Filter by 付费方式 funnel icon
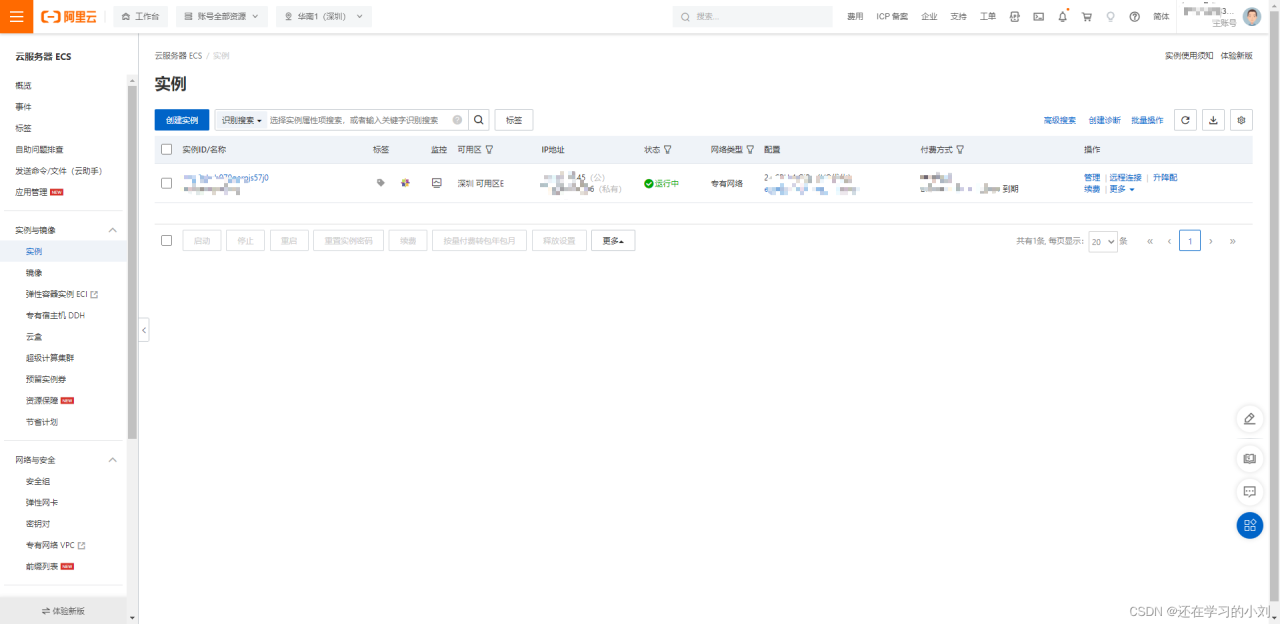Viewport: 1280px width, 624px height. [x=960, y=150]
